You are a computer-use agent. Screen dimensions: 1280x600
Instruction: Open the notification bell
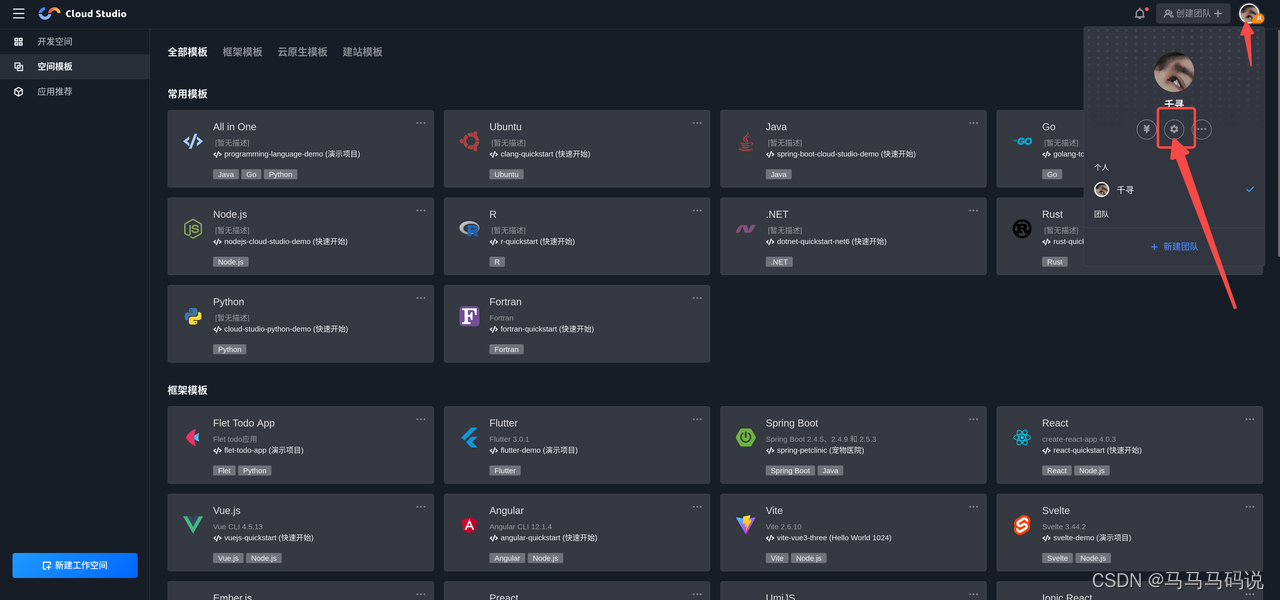click(1140, 14)
